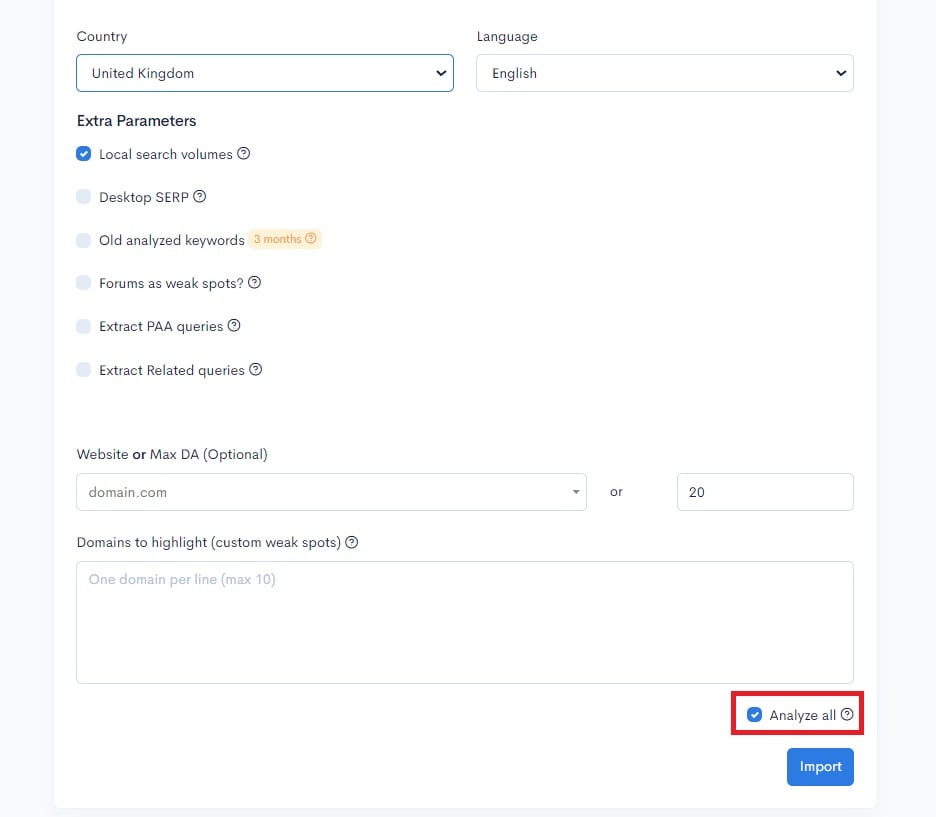This screenshot has width=936, height=817.
Task: Uncheck the Local search volumes checkbox
Action: click(84, 154)
